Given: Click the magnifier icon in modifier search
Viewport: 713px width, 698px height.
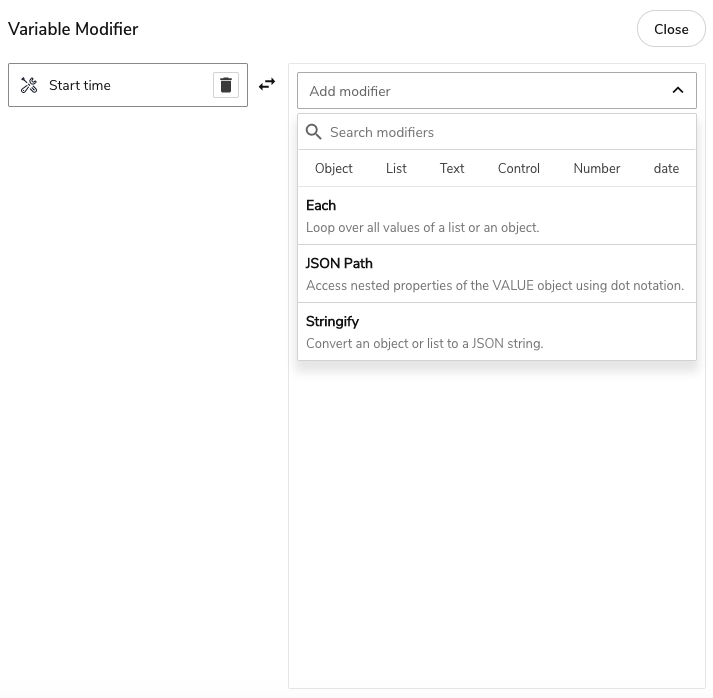Looking at the screenshot, I should click(314, 132).
